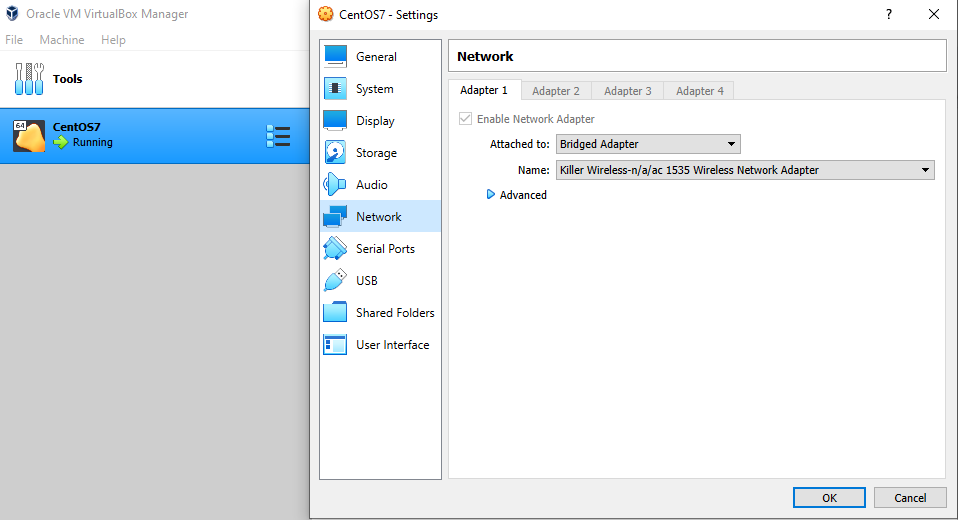Switch to Adapter 3 tab

pyautogui.click(x=627, y=91)
